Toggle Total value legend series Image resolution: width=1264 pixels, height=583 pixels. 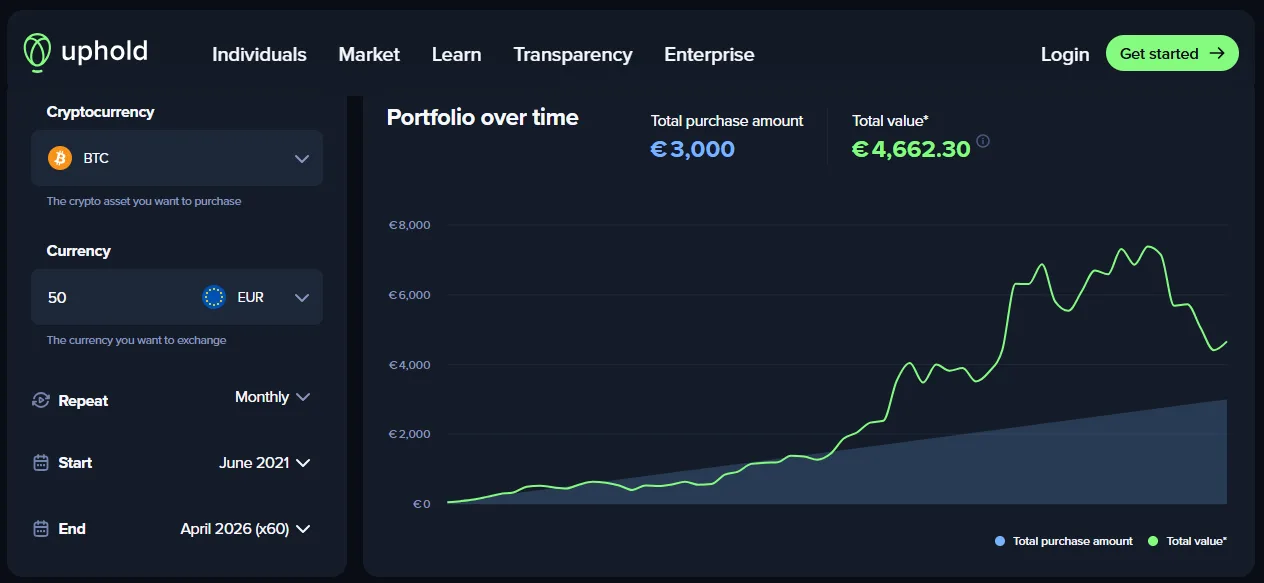[1188, 541]
